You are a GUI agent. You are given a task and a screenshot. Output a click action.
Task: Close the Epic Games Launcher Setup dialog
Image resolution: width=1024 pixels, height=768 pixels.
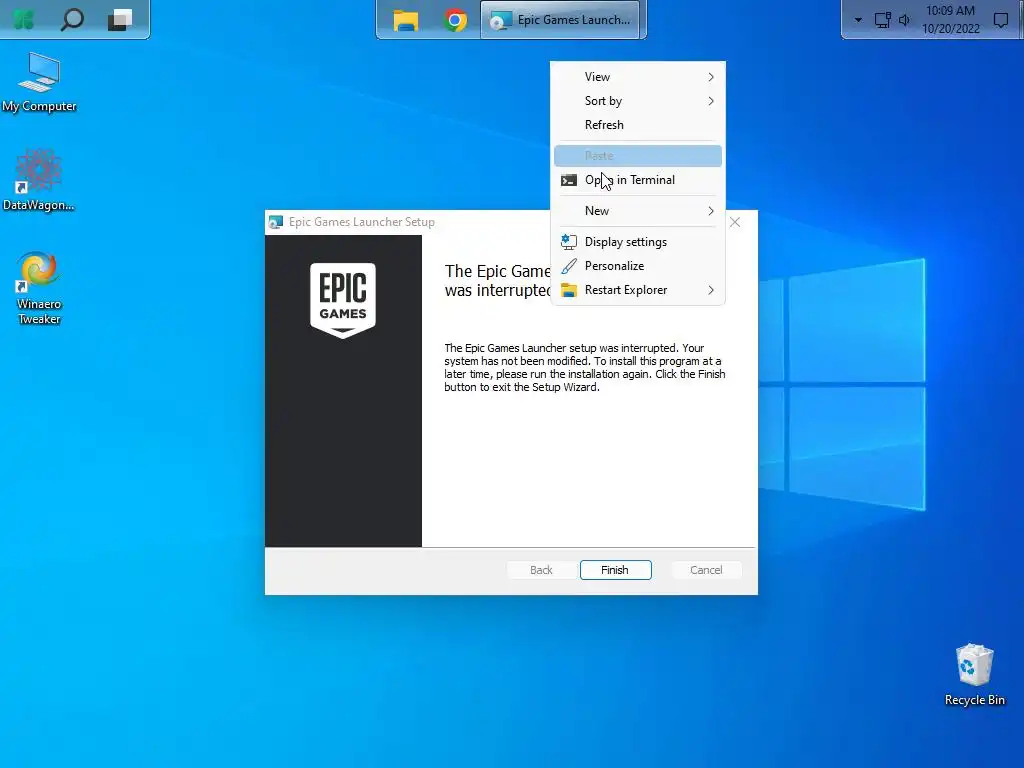(735, 222)
